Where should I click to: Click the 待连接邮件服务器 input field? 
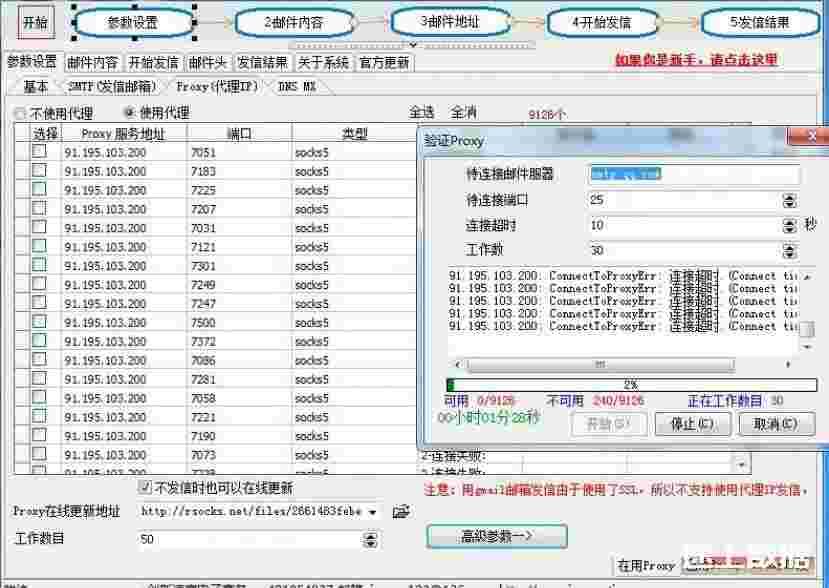coord(694,174)
